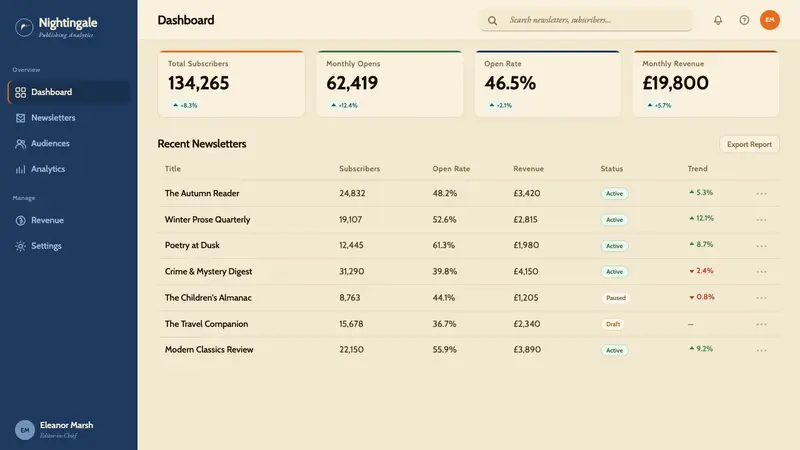The height and width of the screenshot is (450, 800).
Task: Open more options for Winter Prose Quarterly
Action: click(x=762, y=220)
